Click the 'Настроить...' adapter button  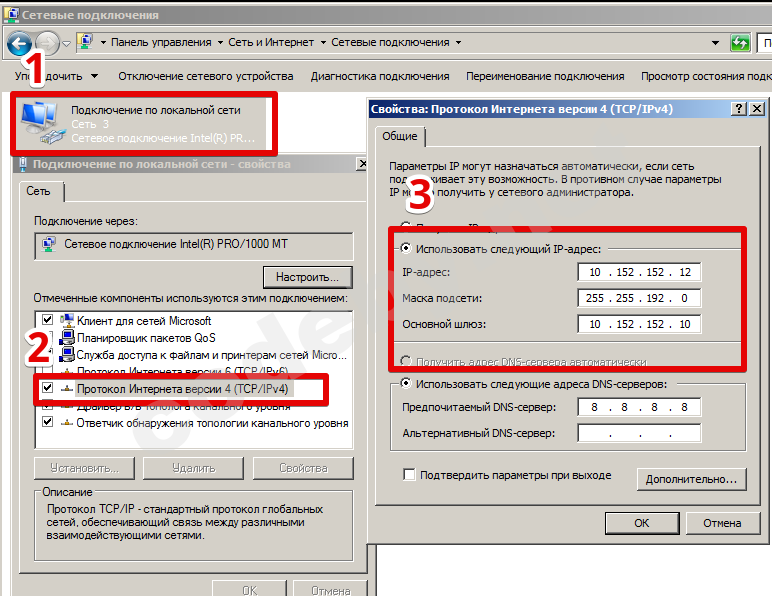(x=308, y=277)
